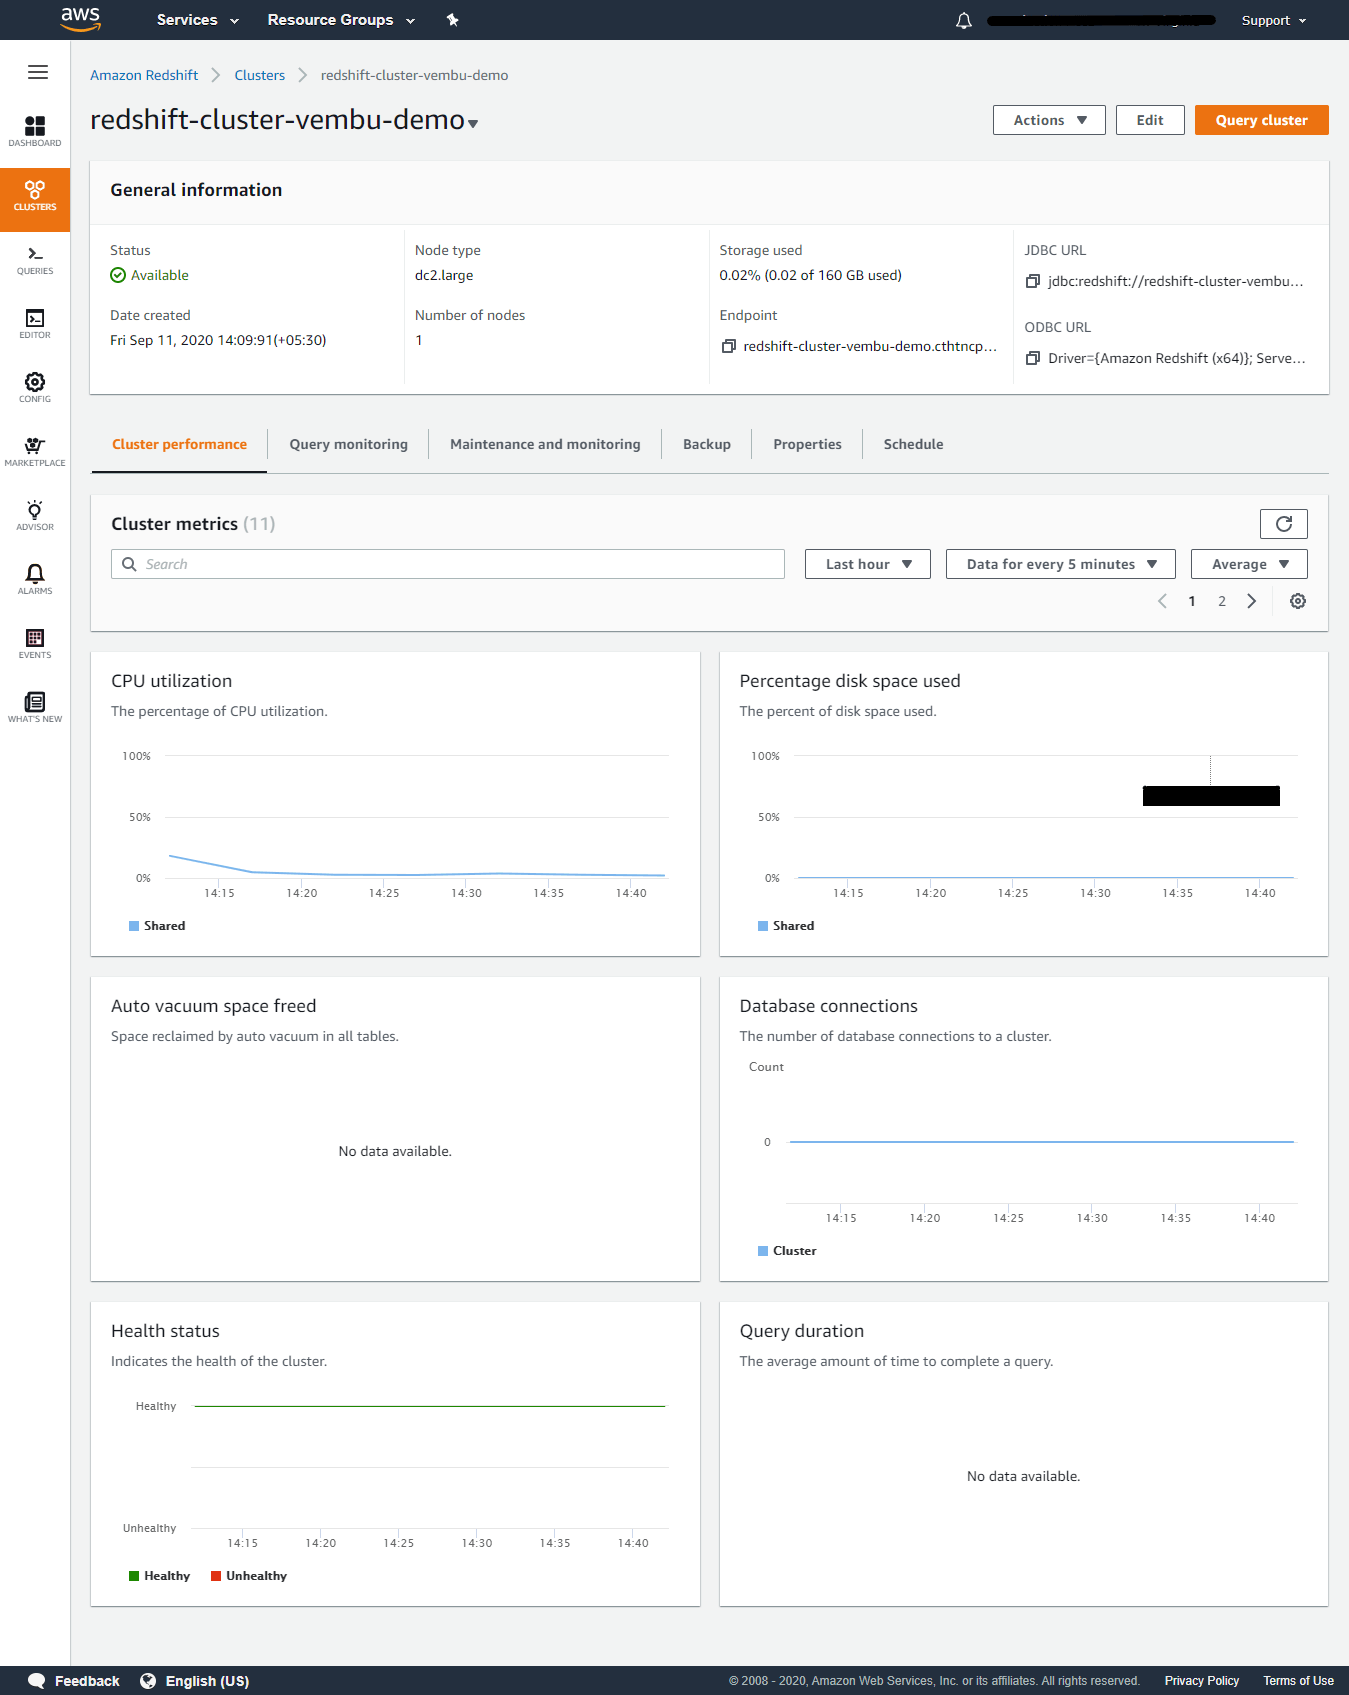Open the What's New sidebar icon

pos(35,708)
